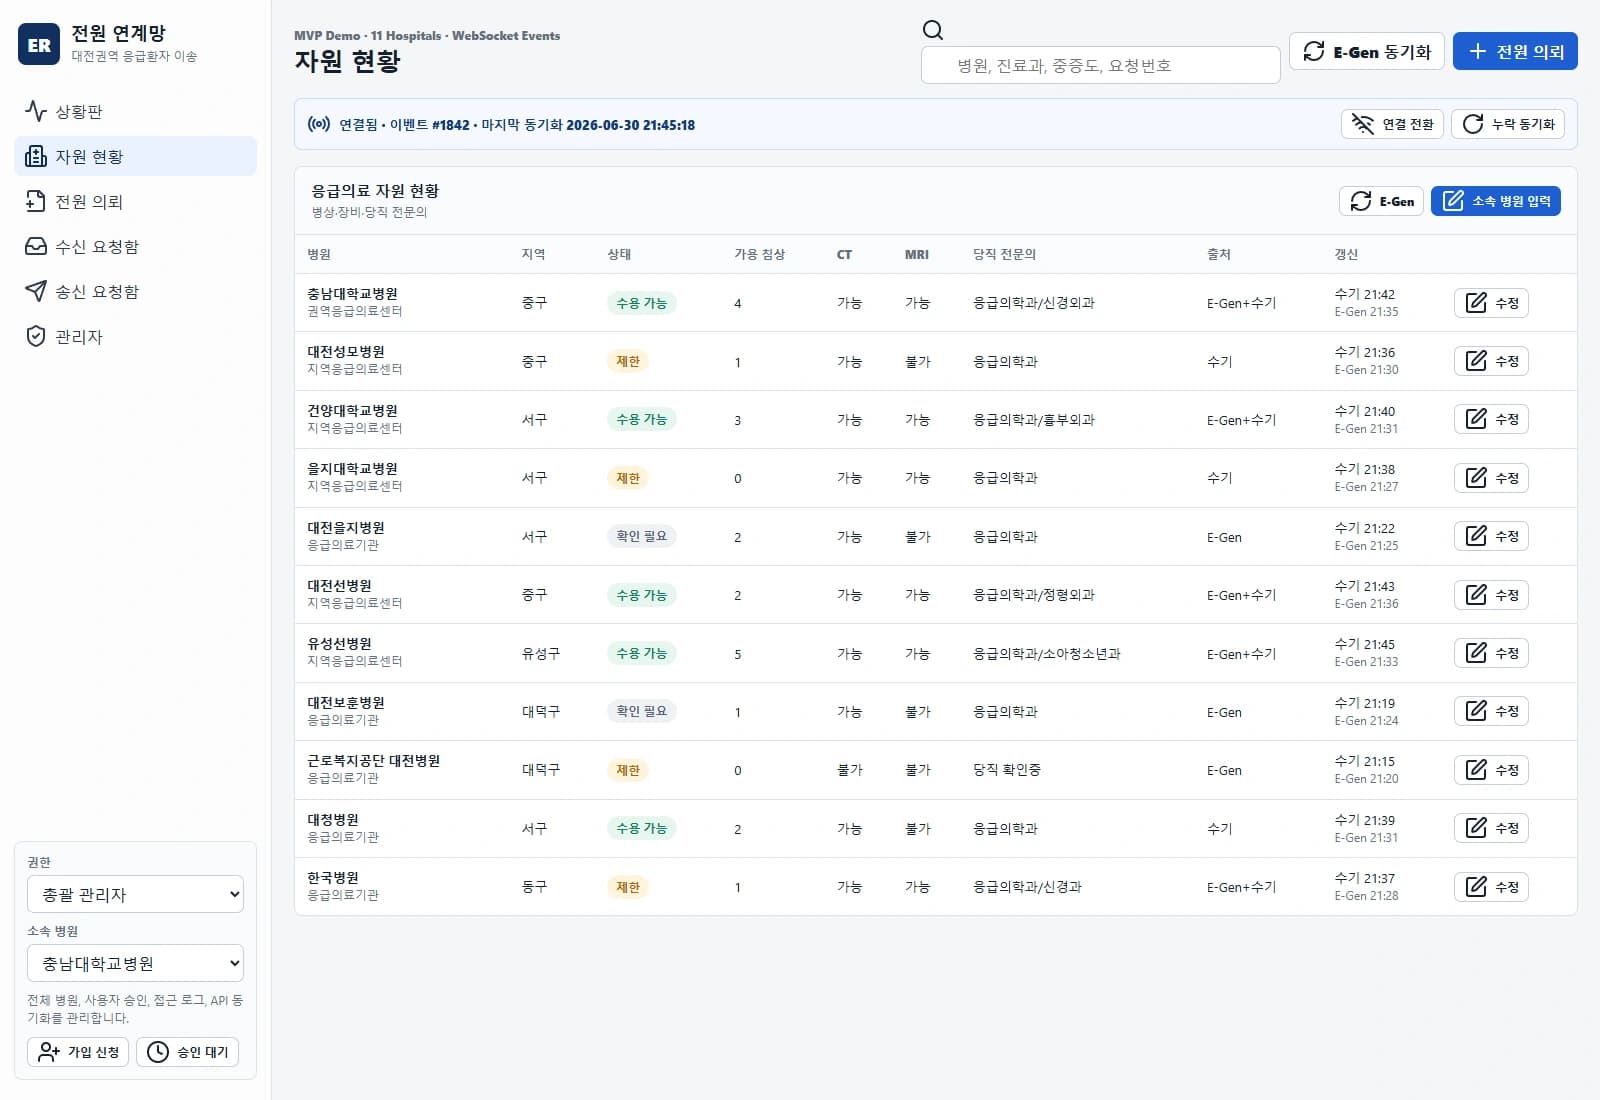
Task: Open the 소속 병원 hospital dropdown
Action: [x=135, y=963]
